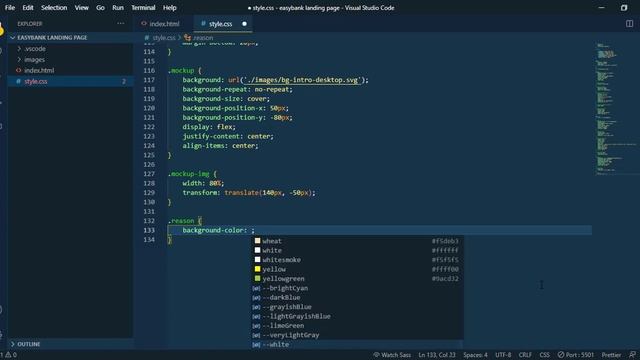Click the split editor icon

[x=629, y=24]
